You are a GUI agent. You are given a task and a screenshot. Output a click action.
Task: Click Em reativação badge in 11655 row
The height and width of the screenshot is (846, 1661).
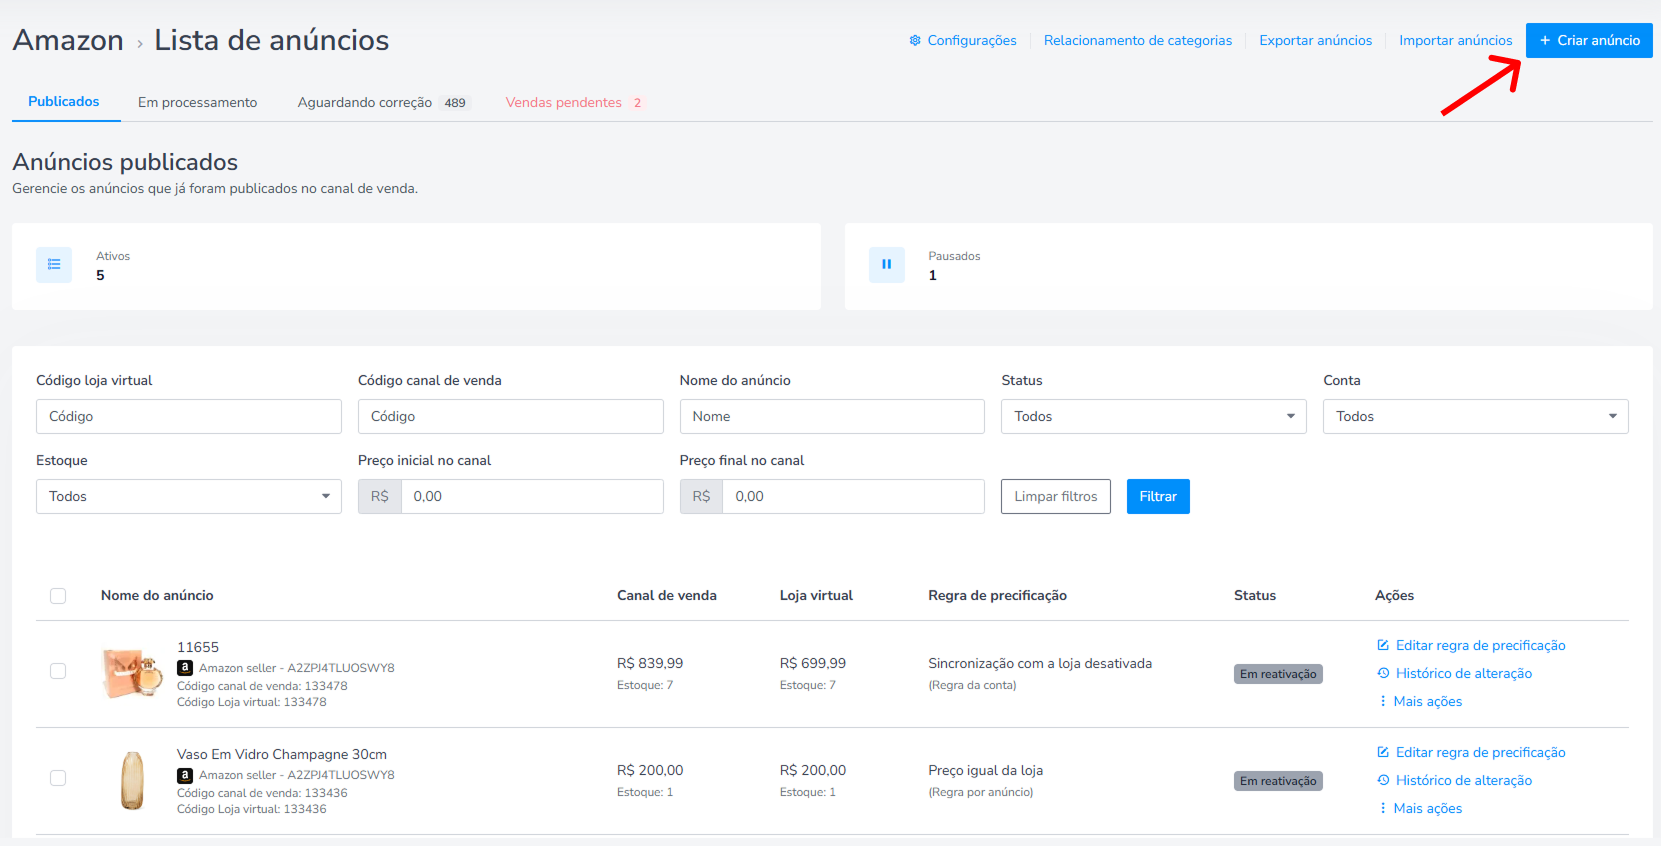click(x=1278, y=674)
